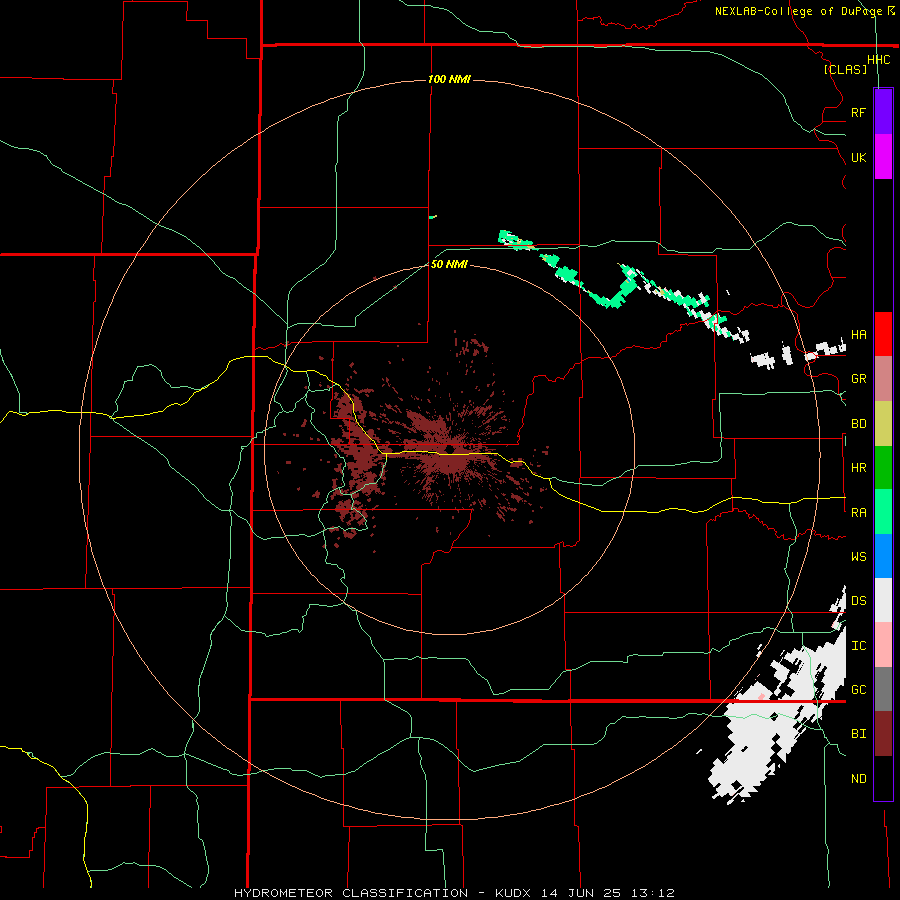Click the ND legend label
Viewport: 900px width, 900px height.
coord(858,779)
